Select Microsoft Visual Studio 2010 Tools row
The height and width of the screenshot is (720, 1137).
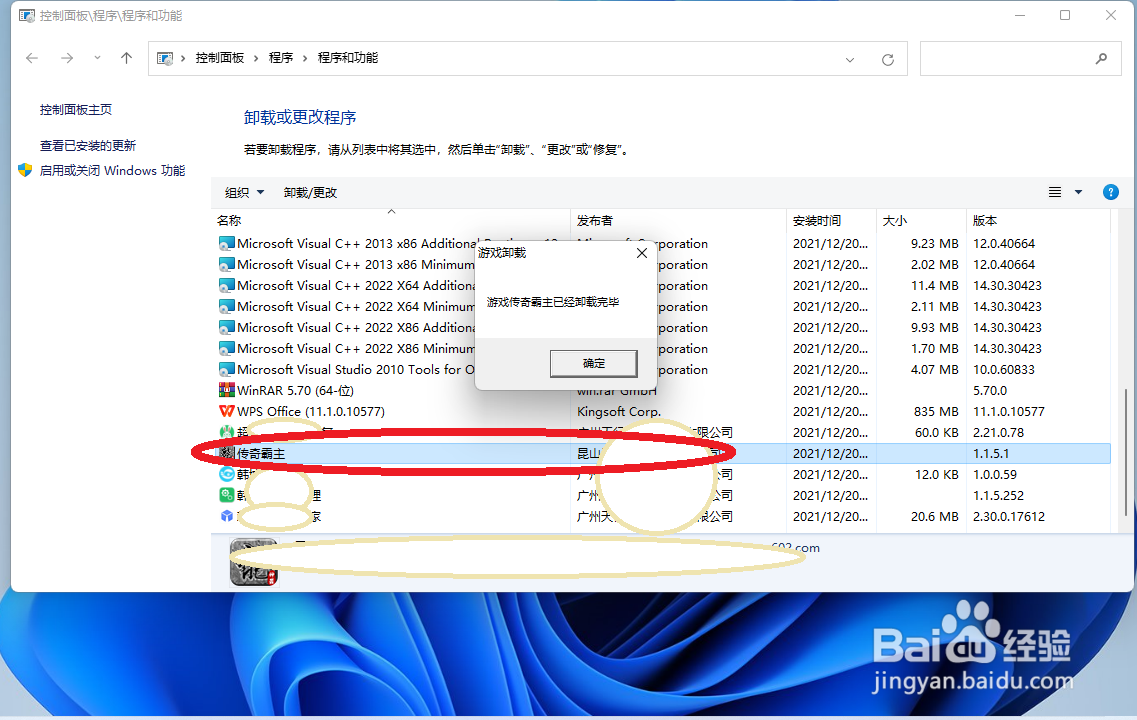coord(663,370)
